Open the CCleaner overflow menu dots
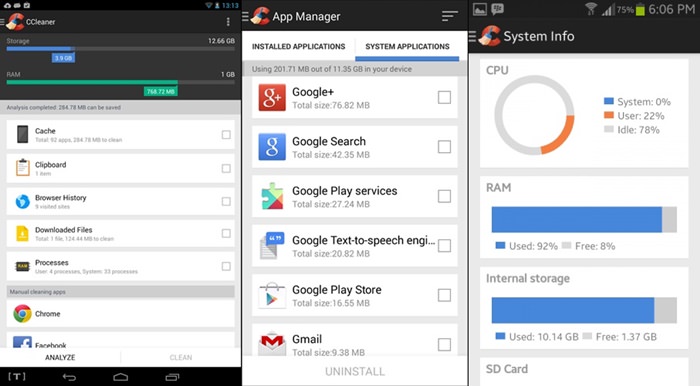700x386 pixels. [x=228, y=22]
